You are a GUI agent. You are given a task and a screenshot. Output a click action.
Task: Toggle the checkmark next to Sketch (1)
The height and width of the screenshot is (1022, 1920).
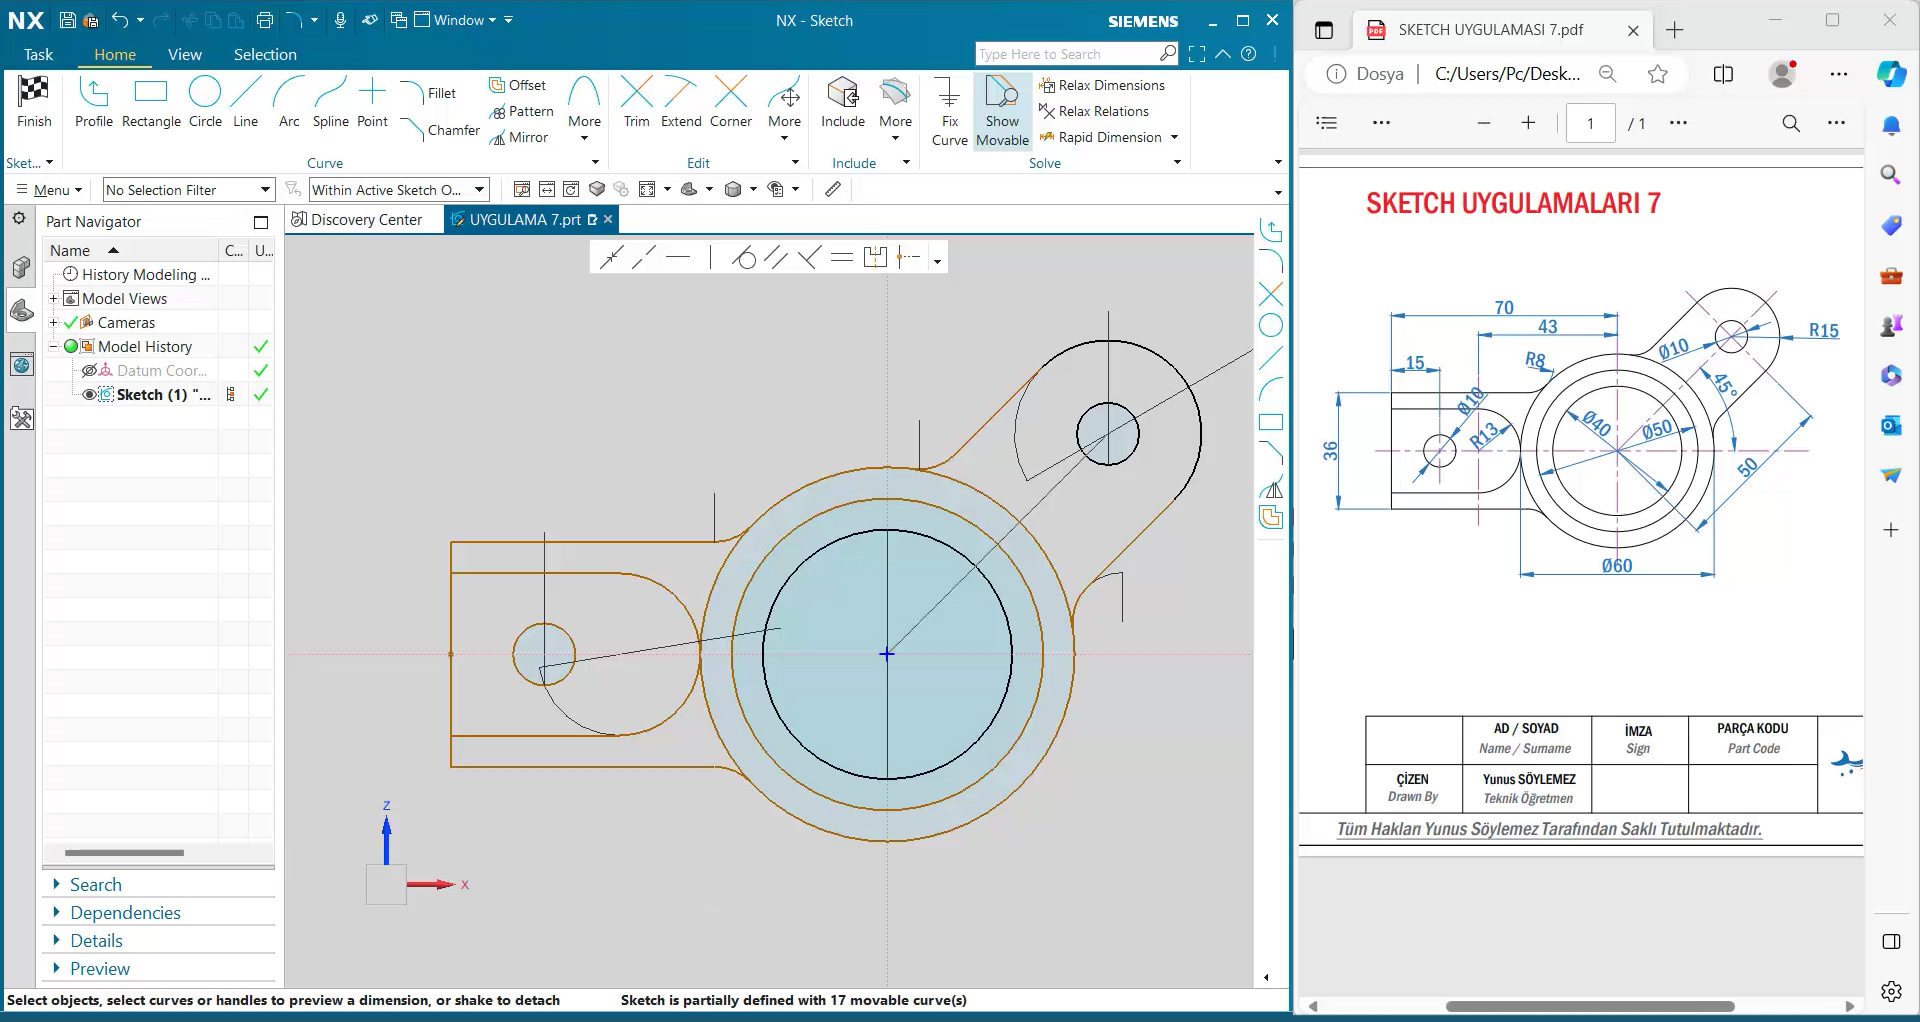pos(261,394)
